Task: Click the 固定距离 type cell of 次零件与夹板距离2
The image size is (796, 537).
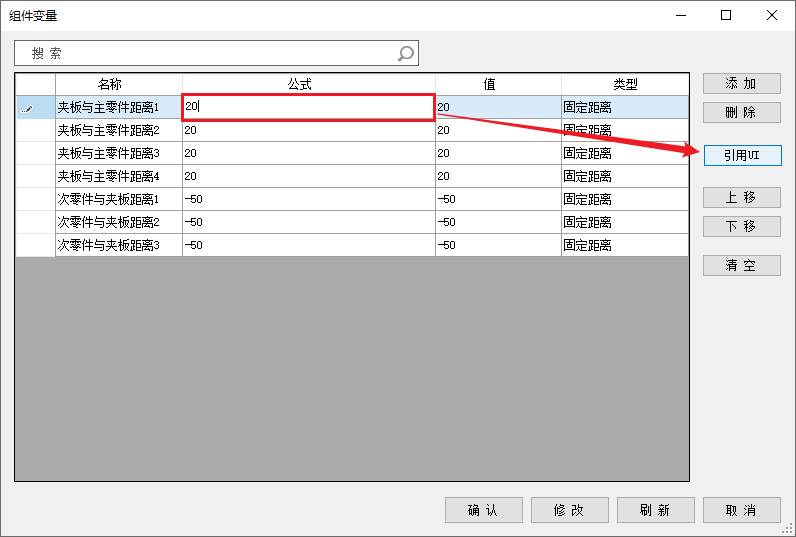Action: coord(625,222)
